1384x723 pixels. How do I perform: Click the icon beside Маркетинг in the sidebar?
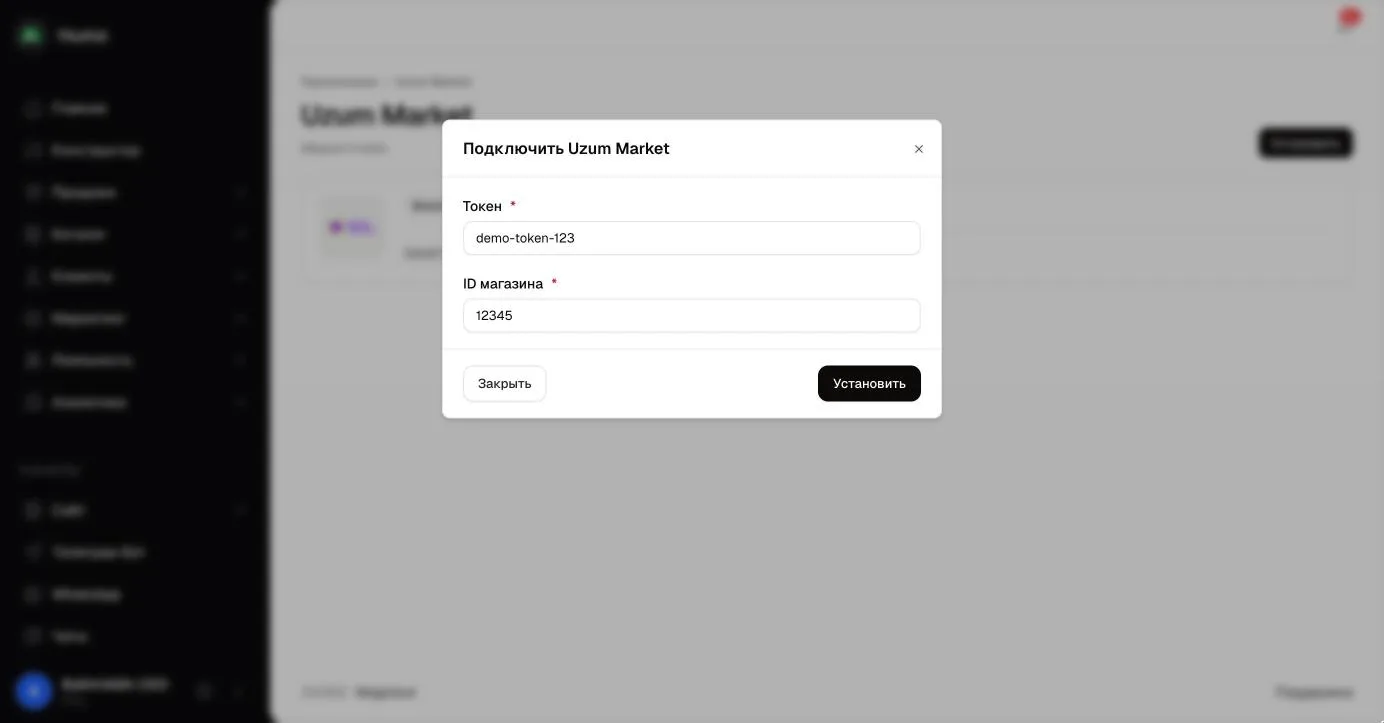pyautogui.click(x=33, y=318)
